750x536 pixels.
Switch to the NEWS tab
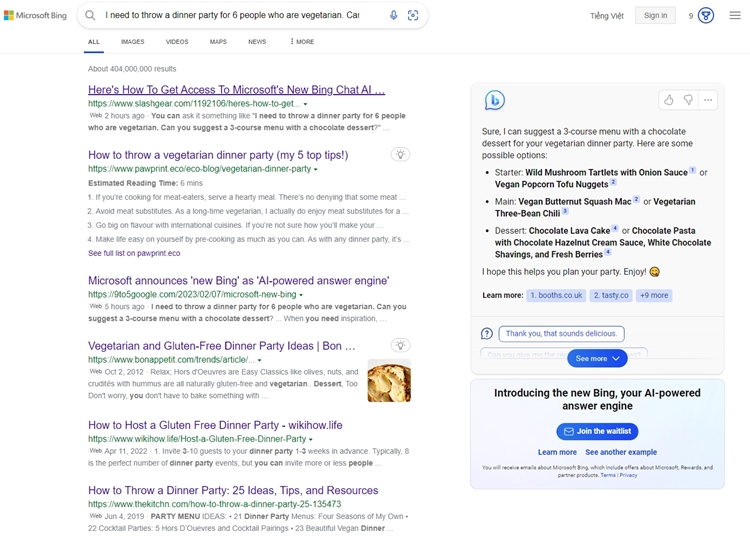(257, 42)
